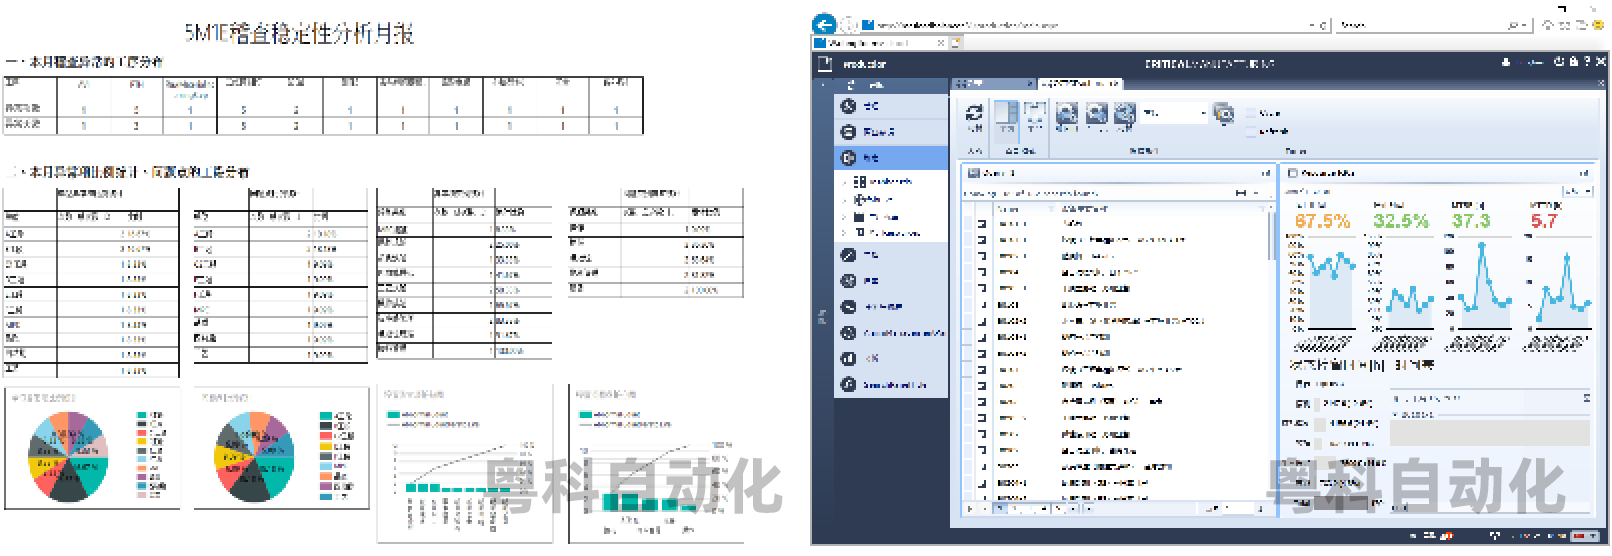Click the third globe search icon in ribbon
The height and width of the screenshot is (556, 1612).
point(1125,113)
